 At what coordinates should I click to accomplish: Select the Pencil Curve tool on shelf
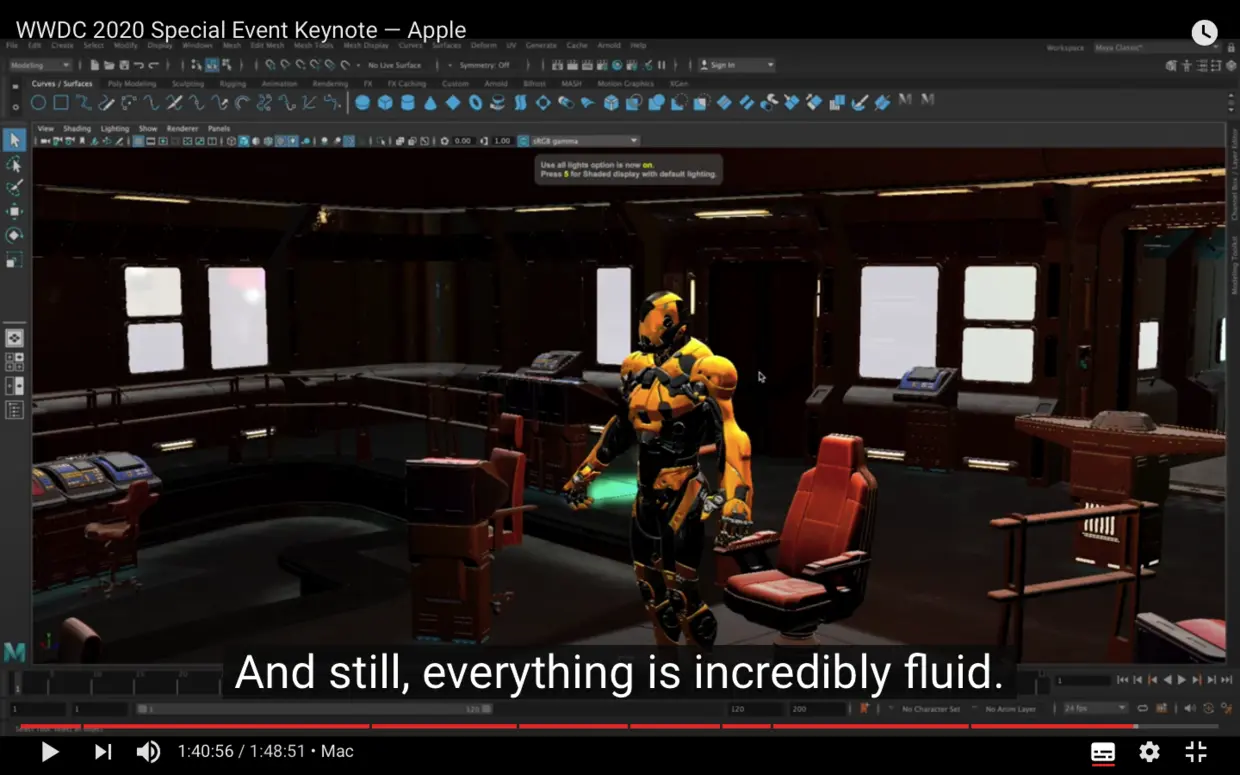(x=106, y=103)
